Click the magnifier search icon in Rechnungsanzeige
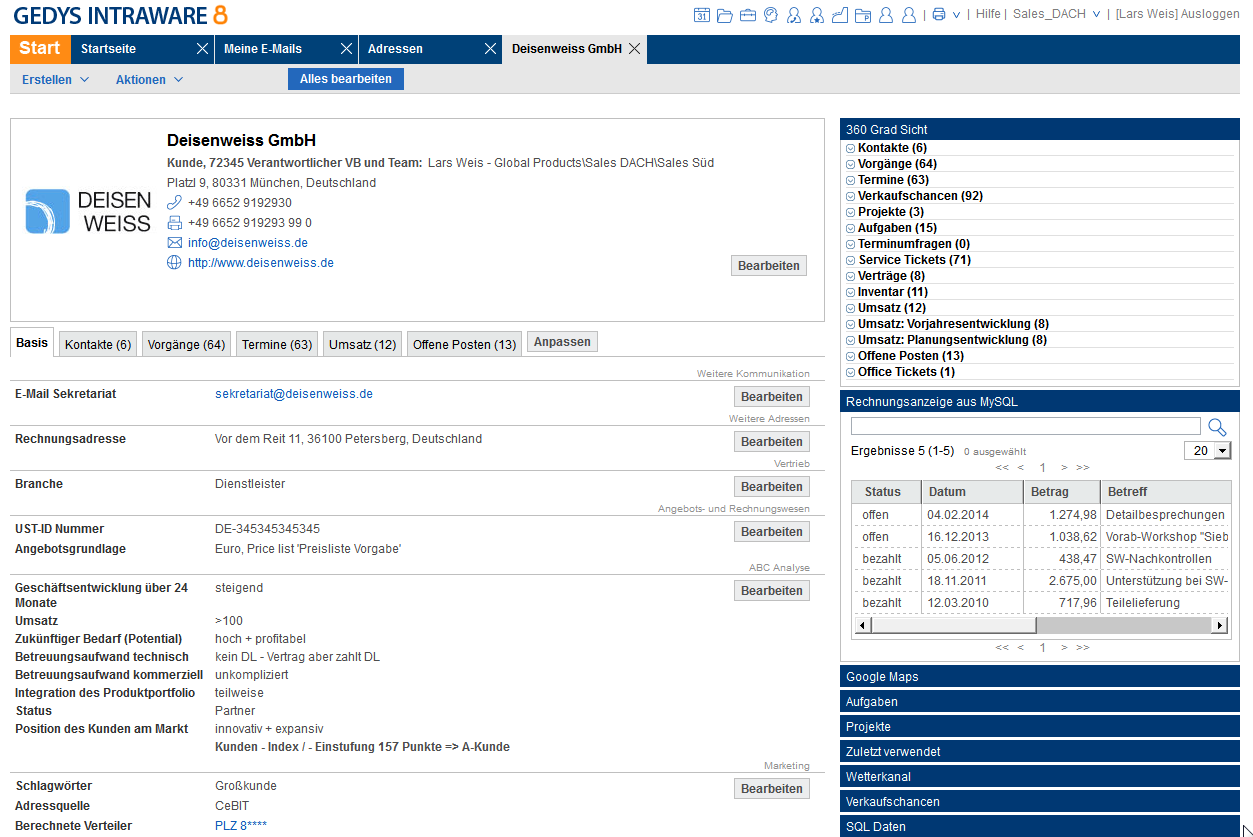The height and width of the screenshot is (837, 1253). pyautogui.click(x=1217, y=427)
